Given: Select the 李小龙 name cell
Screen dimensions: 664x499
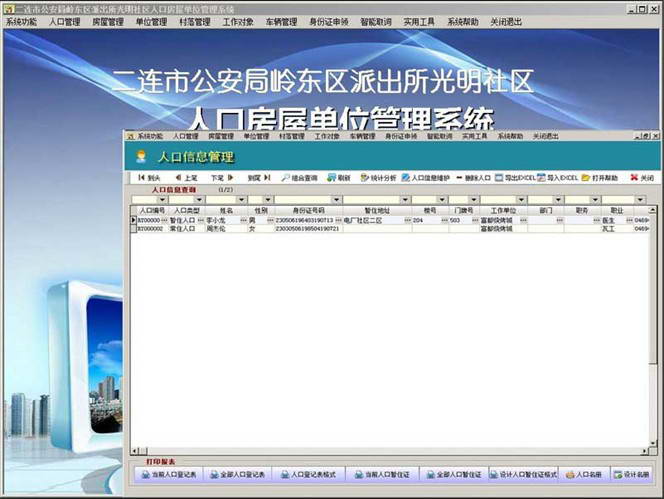Looking at the screenshot, I should click(x=222, y=220).
